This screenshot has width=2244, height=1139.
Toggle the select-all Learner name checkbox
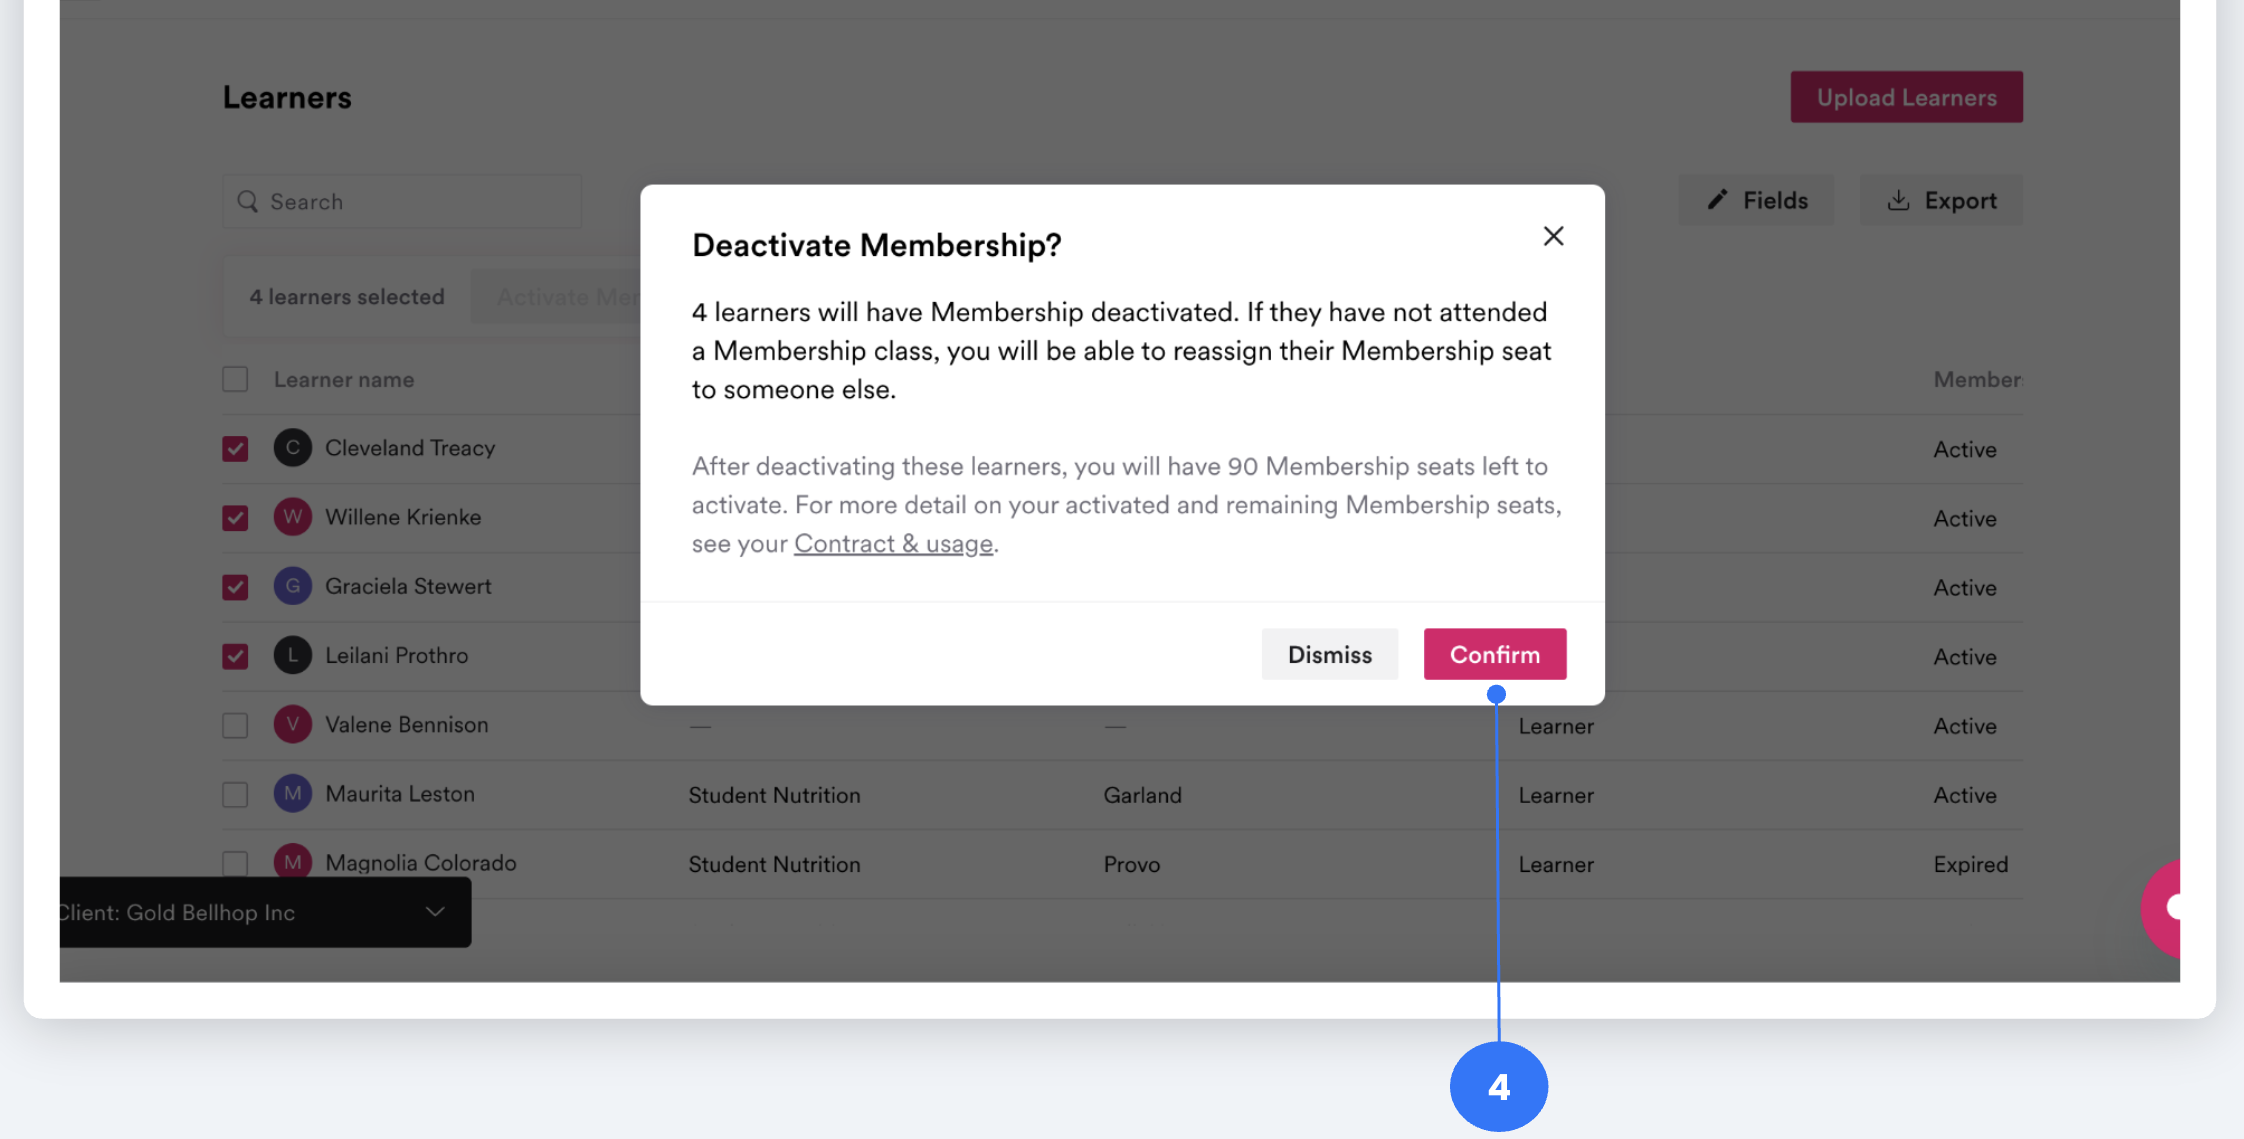[x=235, y=380]
